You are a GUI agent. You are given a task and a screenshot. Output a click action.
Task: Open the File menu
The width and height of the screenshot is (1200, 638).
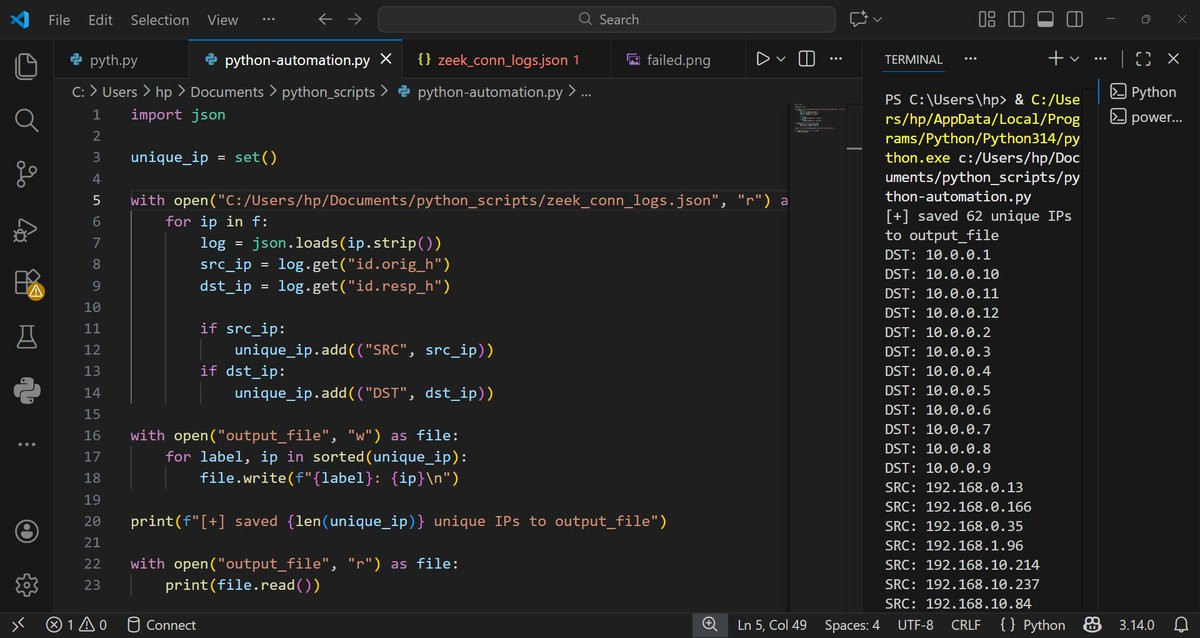[59, 19]
